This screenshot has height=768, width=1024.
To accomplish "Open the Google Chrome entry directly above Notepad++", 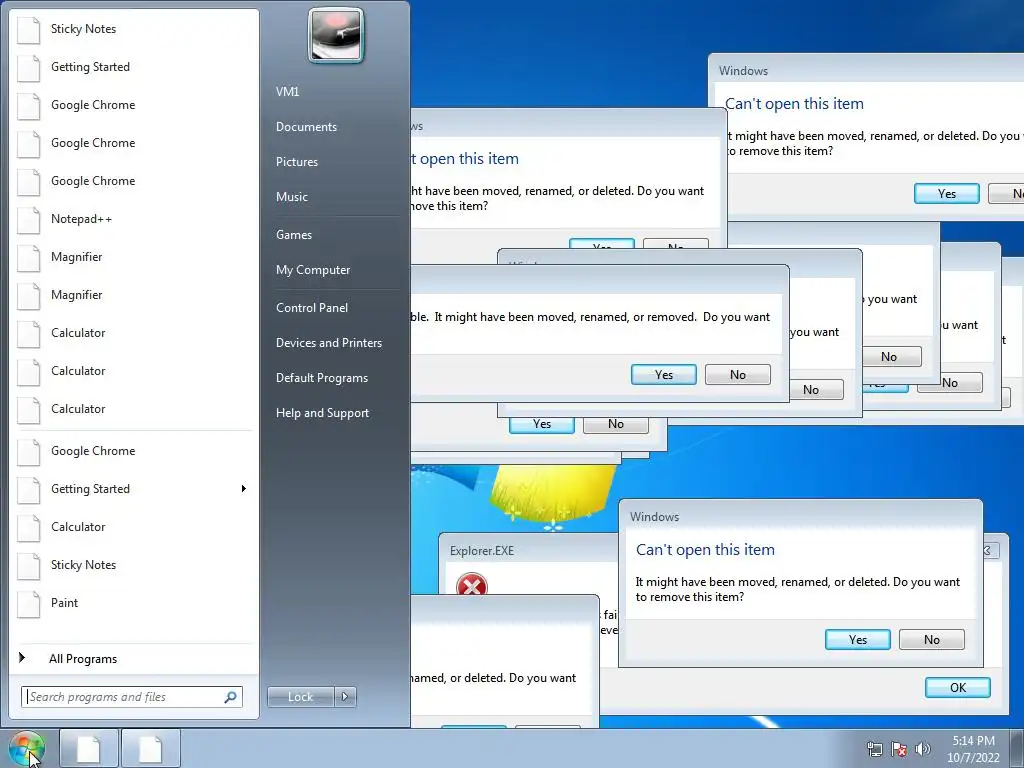I will pyautogui.click(x=134, y=181).
